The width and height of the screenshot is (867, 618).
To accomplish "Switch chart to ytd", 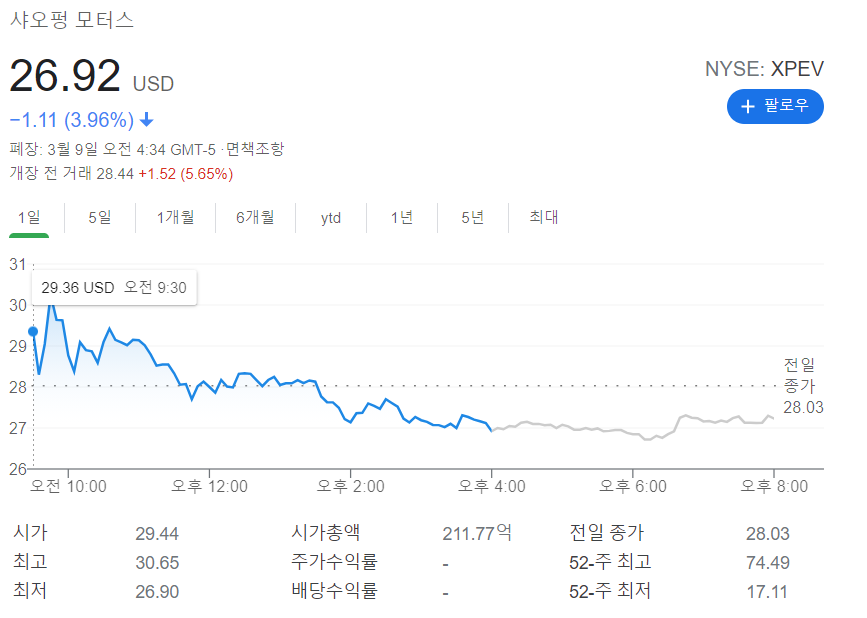I will click(x=331, y=218).
